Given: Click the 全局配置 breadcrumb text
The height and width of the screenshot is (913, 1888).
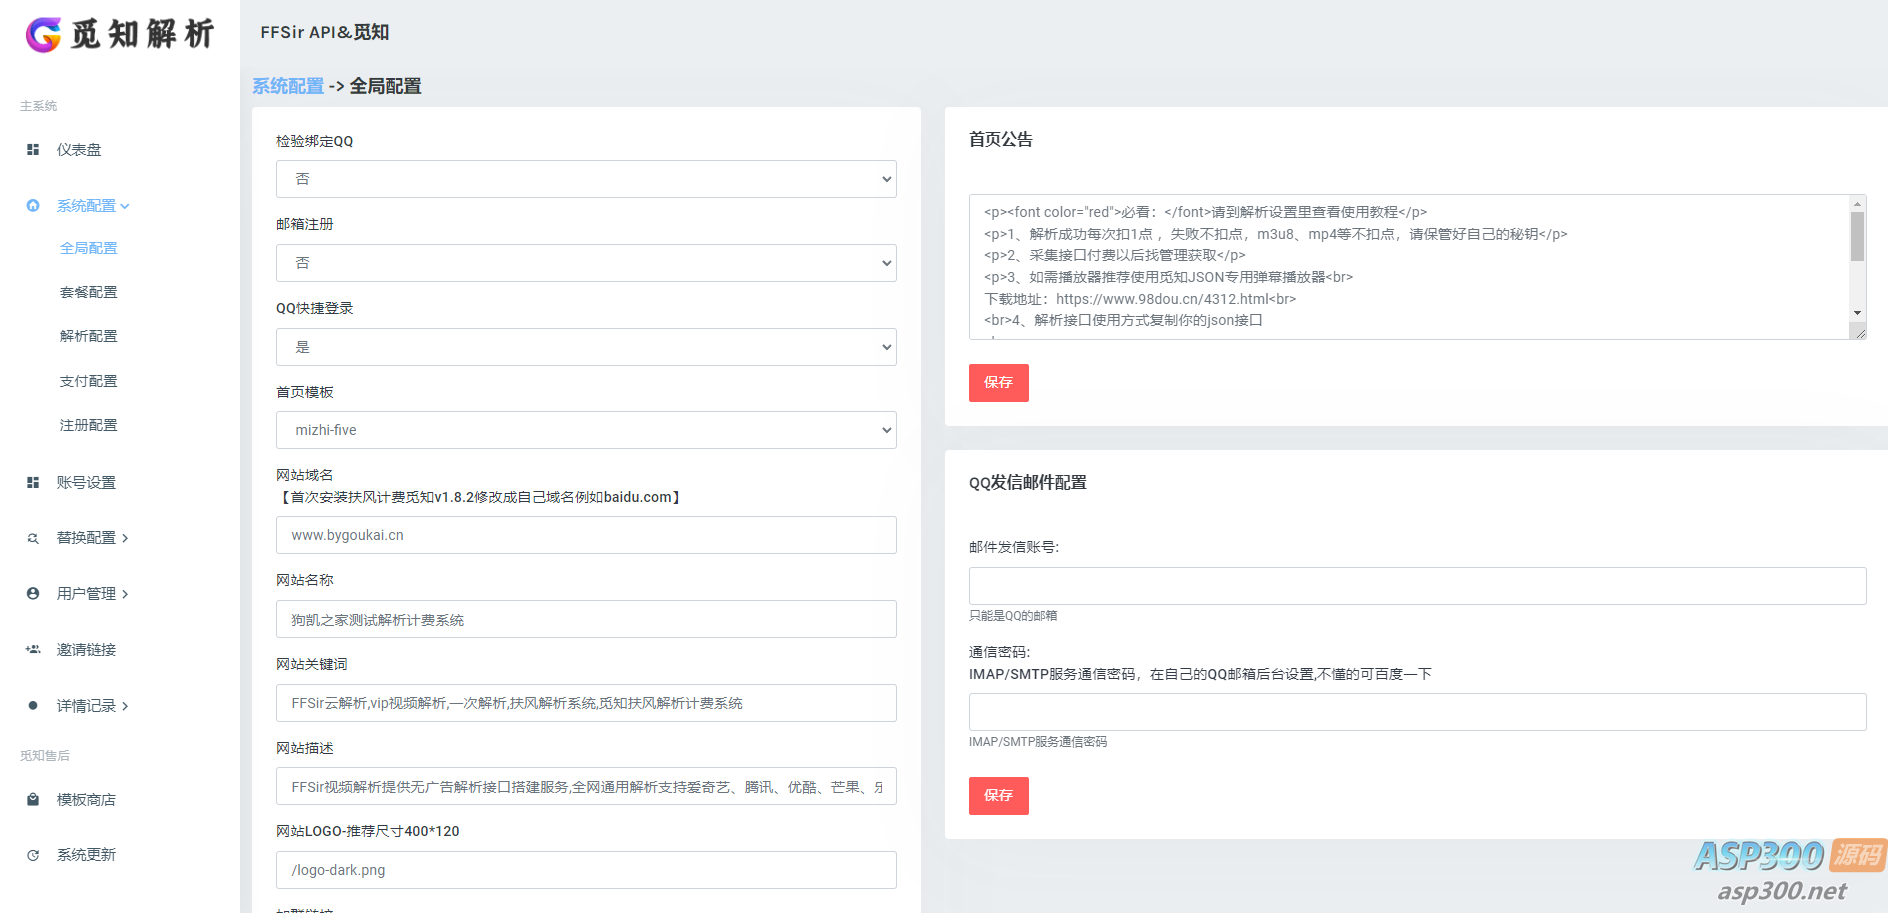Looking at the screenshot, I should (385, 86).
